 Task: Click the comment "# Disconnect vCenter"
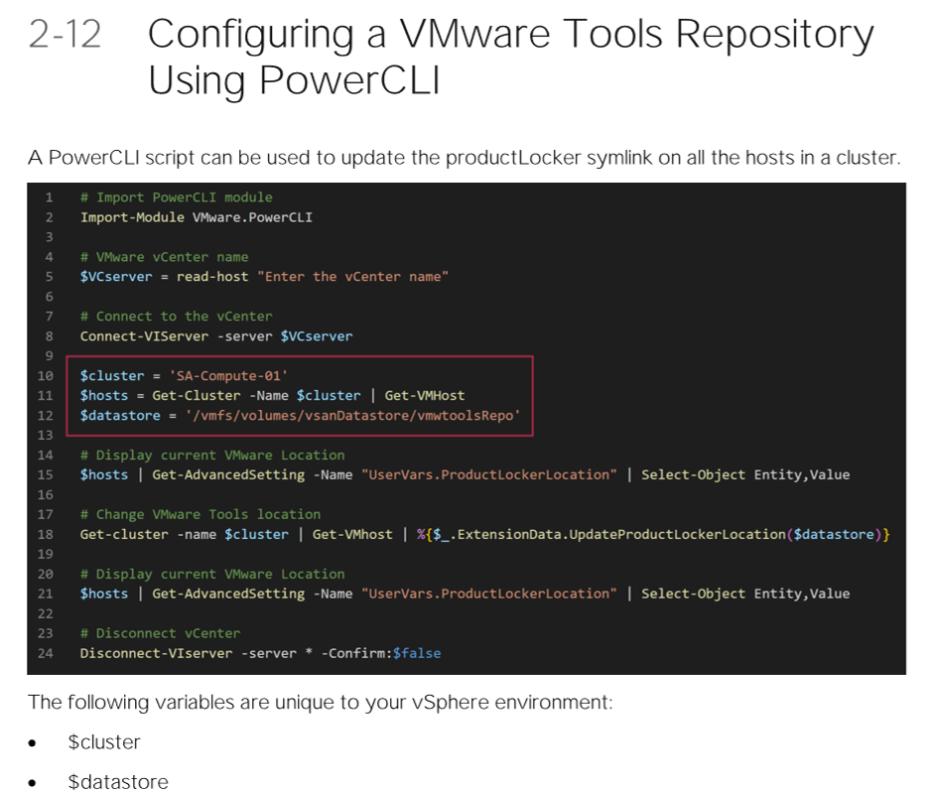[160, 633]
